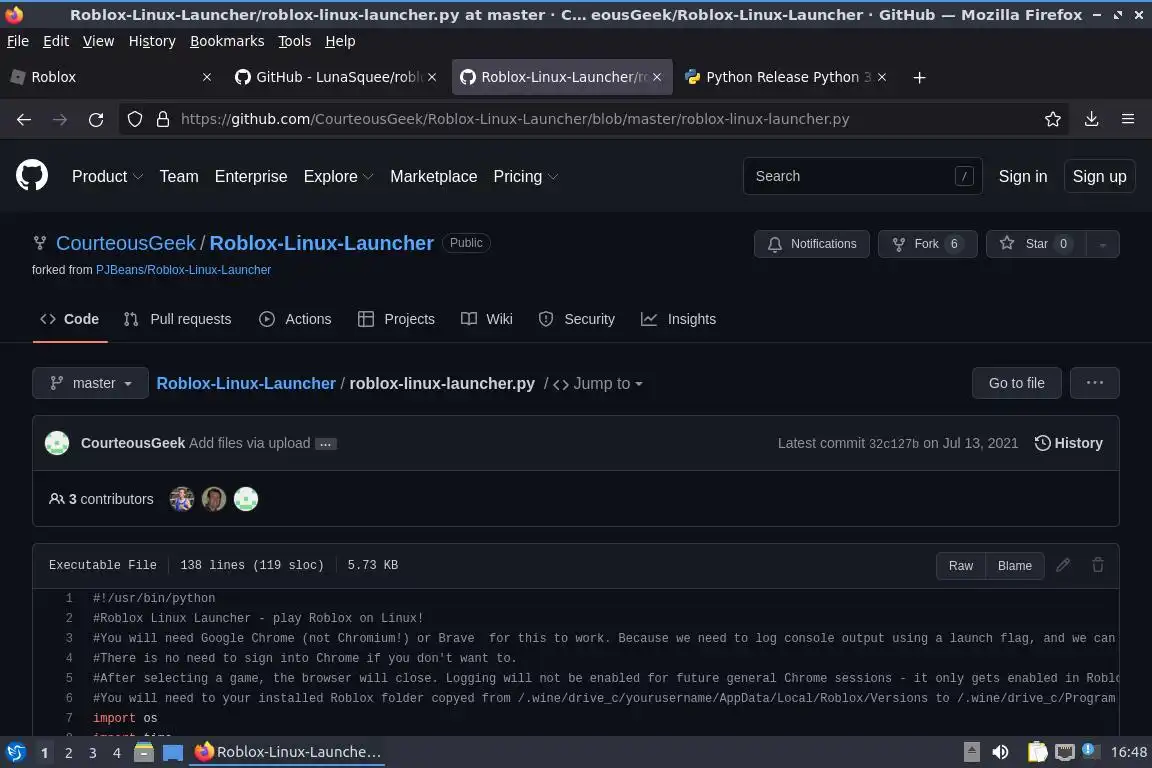Edit this file with the pencil icon
1152x768 pixels.
[x=1062, y=565]
